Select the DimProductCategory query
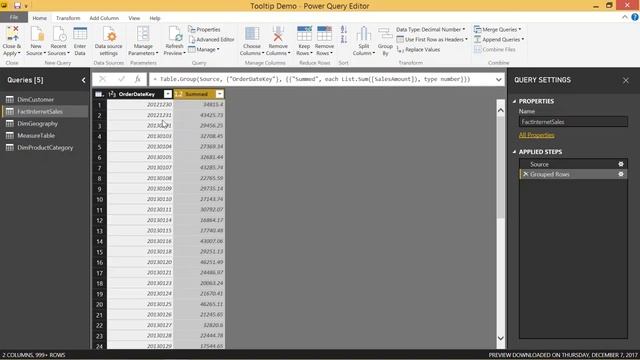 tap(45, 147)
